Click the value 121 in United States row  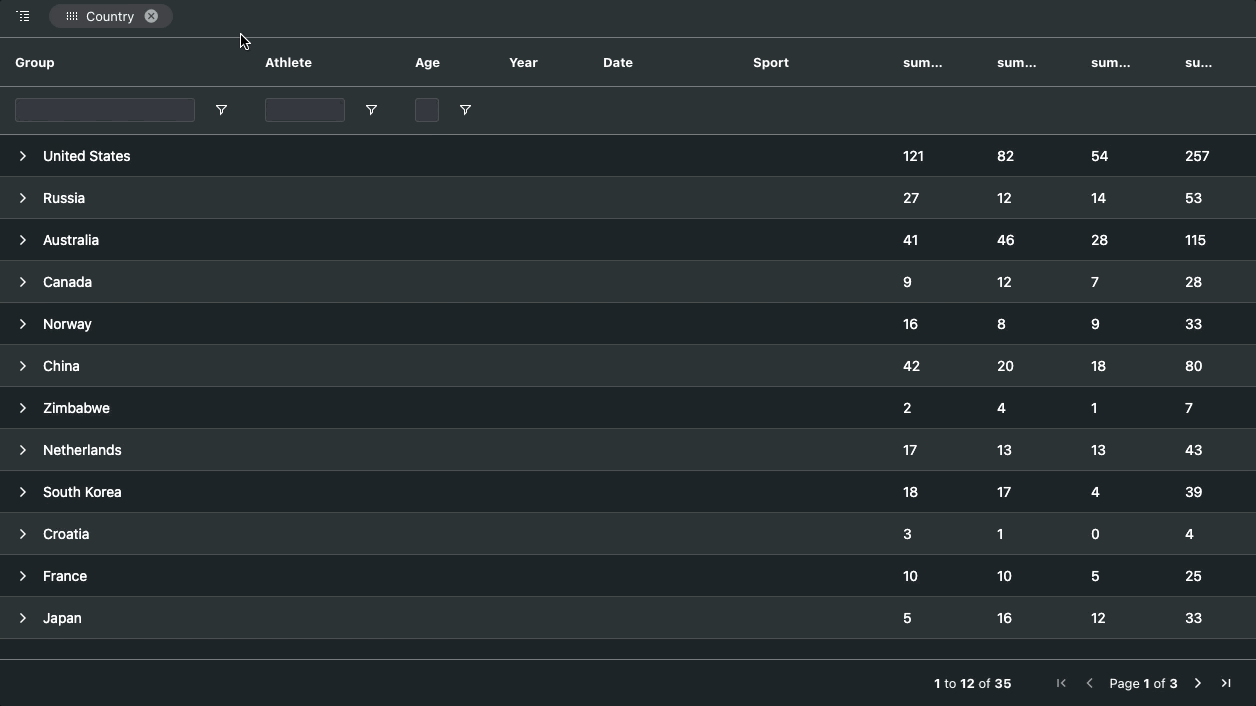pos(913,156)
